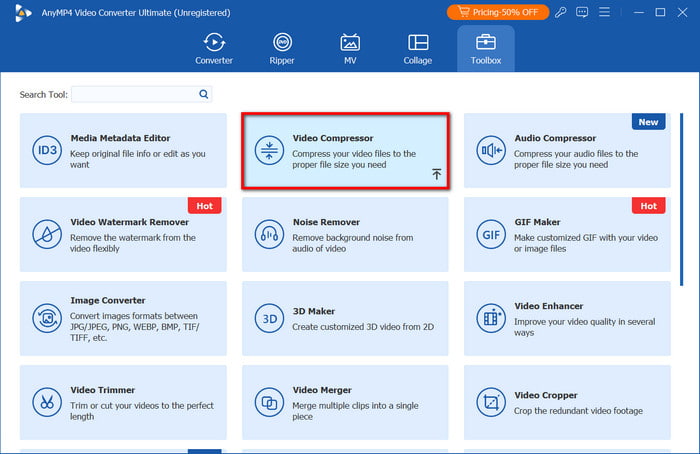The image size is (700, 454).
Task: Click the New badge on Audio Compressor
Action: 648,122
